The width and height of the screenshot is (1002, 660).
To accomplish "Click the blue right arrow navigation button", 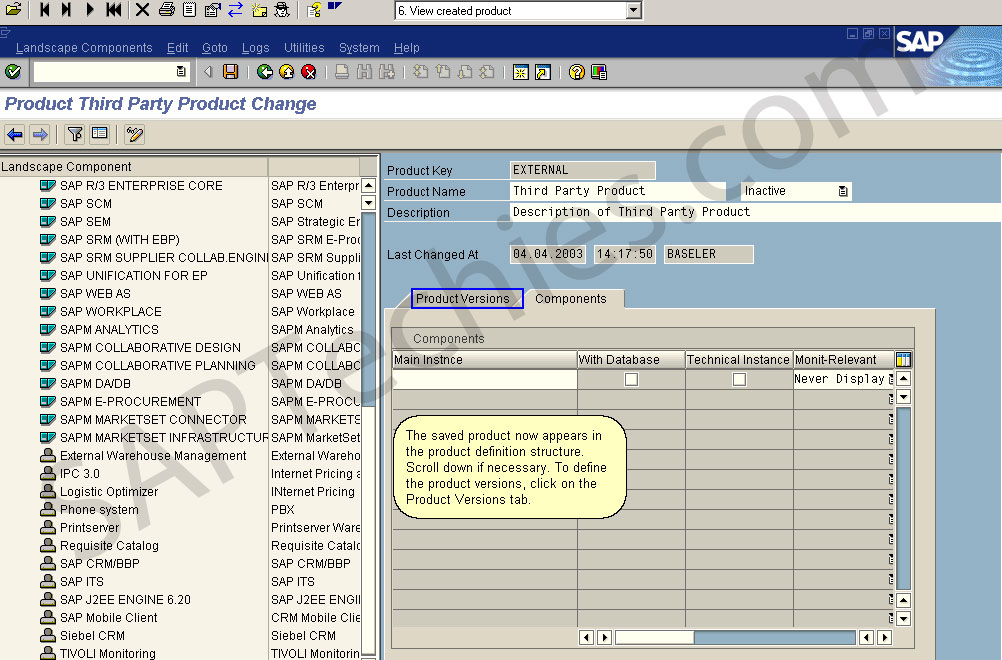I will (40, 134).
